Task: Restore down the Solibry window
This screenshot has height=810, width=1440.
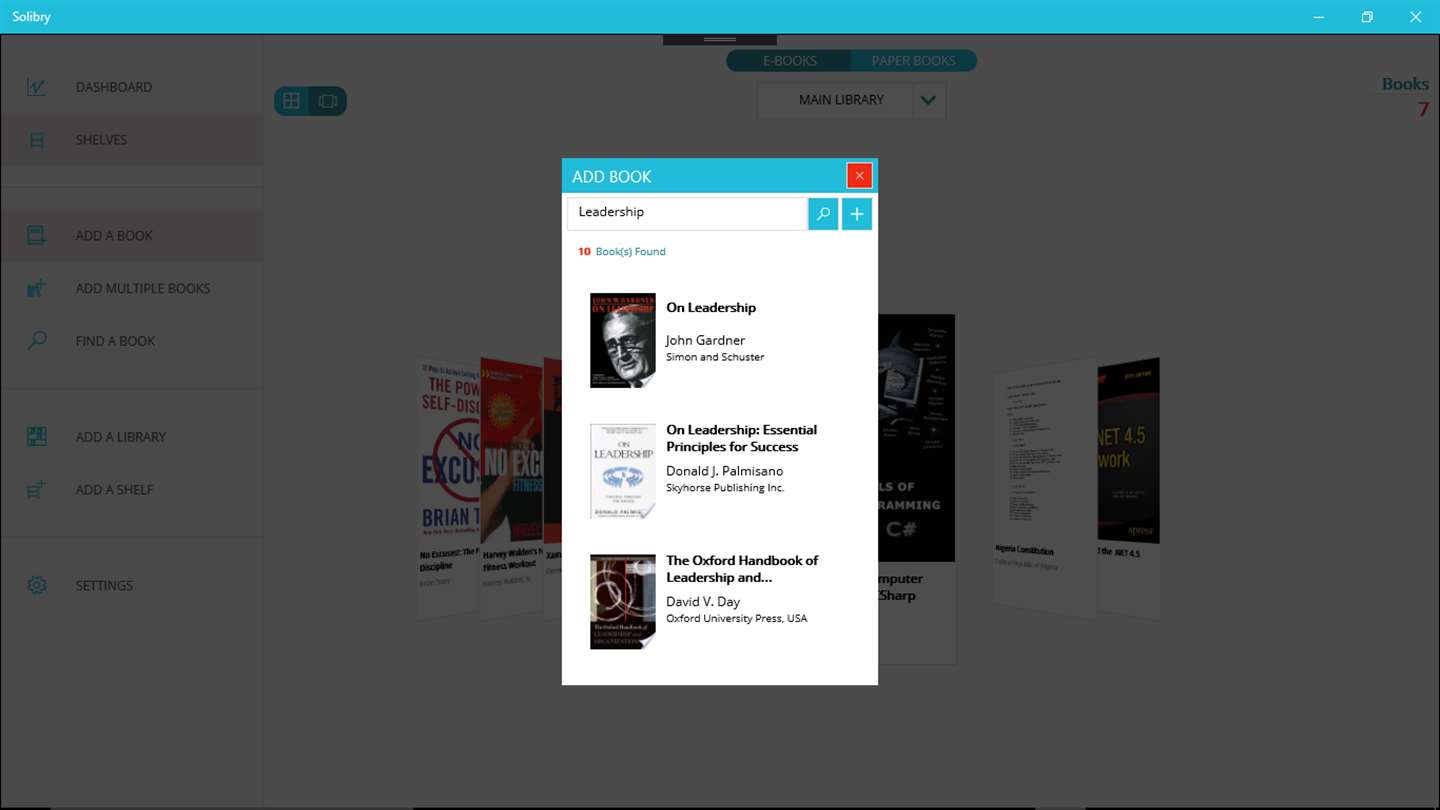Action: [x=1367, y=17]
